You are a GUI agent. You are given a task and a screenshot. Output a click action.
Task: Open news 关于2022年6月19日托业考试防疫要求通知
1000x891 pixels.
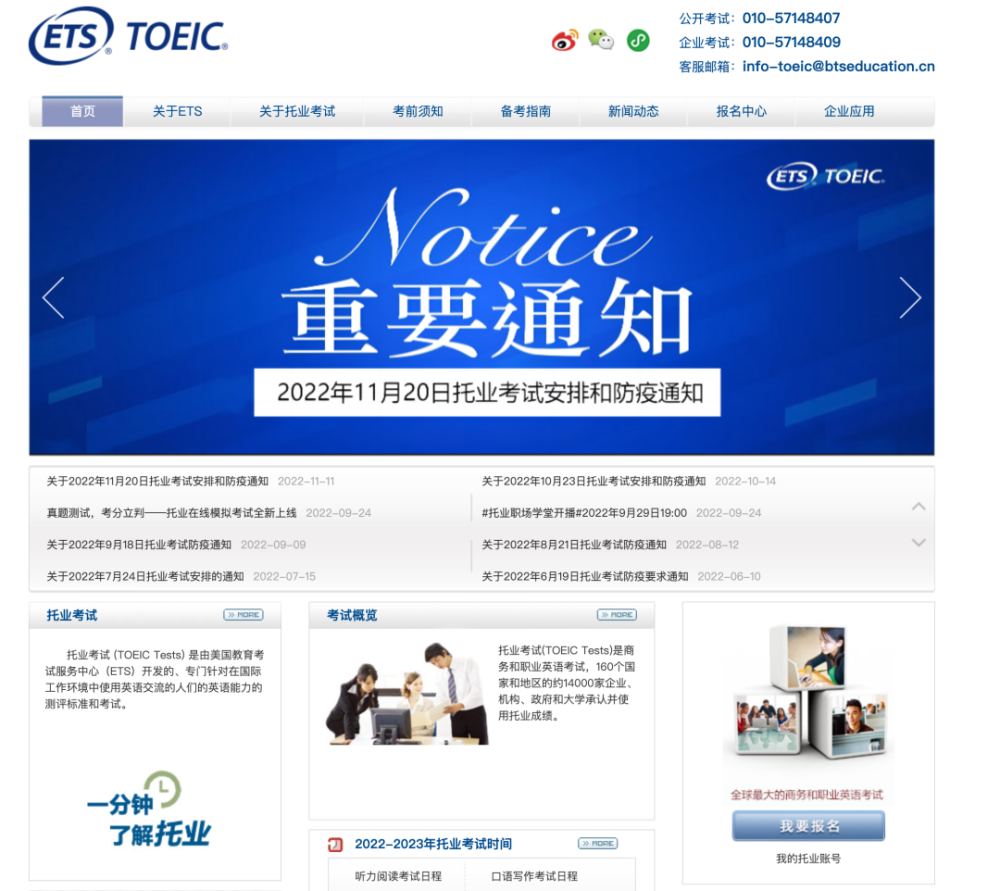click(585, 577)
